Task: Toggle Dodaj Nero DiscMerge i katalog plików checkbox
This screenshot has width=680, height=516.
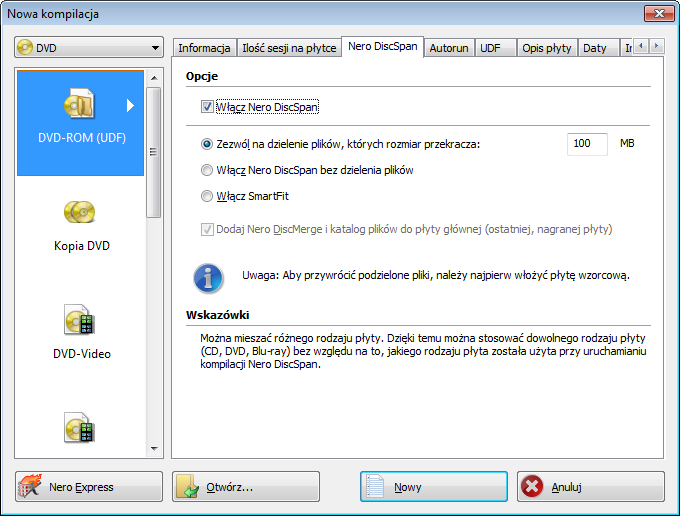Action: [207, 229]
